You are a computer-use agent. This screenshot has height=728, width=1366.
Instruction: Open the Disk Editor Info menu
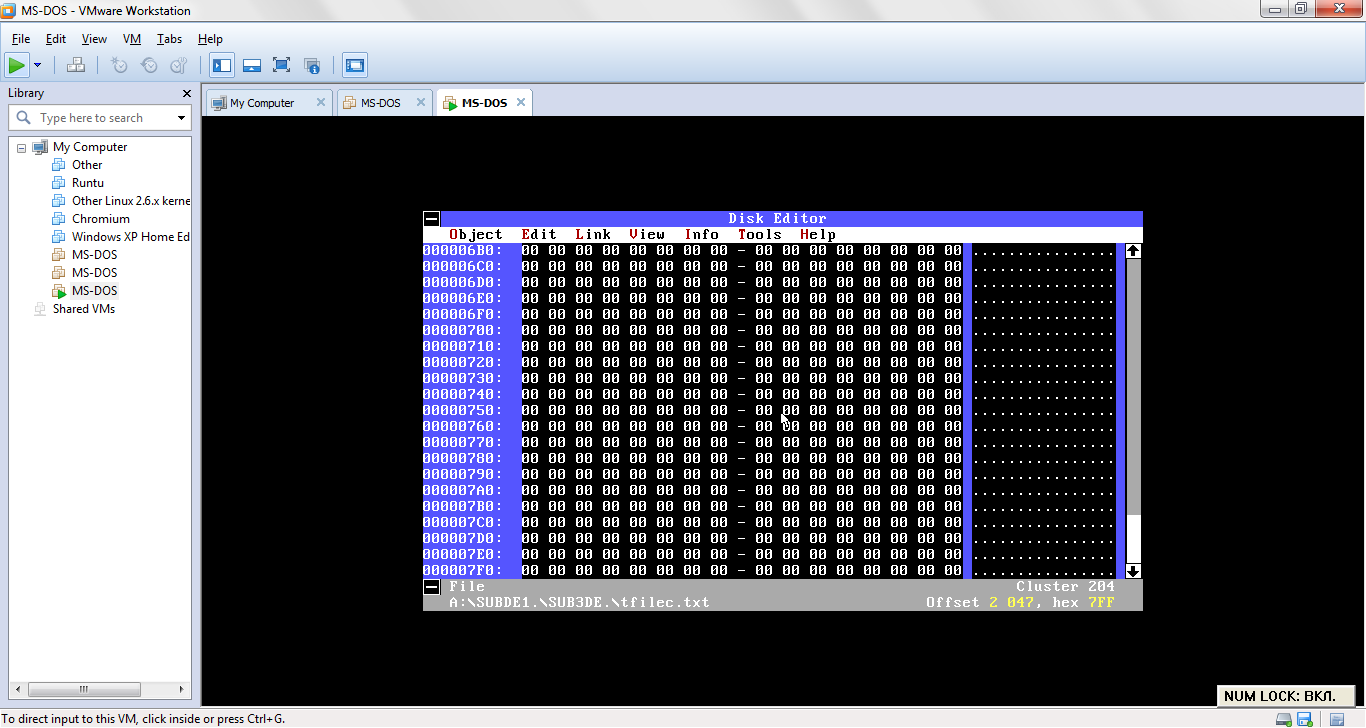702,235
